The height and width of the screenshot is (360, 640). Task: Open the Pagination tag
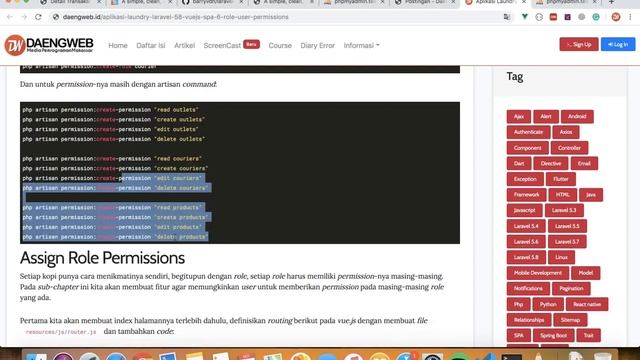(571, 289)
